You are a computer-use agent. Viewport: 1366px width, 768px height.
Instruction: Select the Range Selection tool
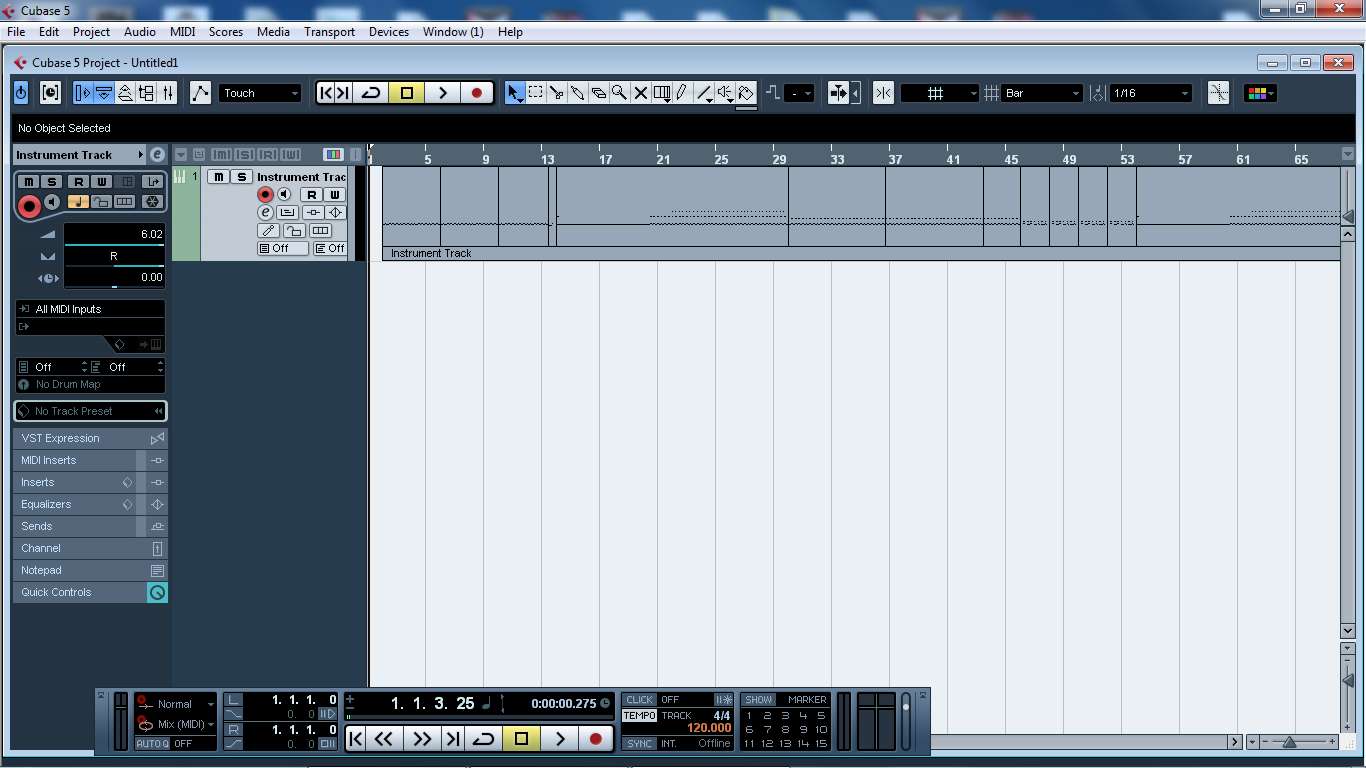click(x=536, y=93)
